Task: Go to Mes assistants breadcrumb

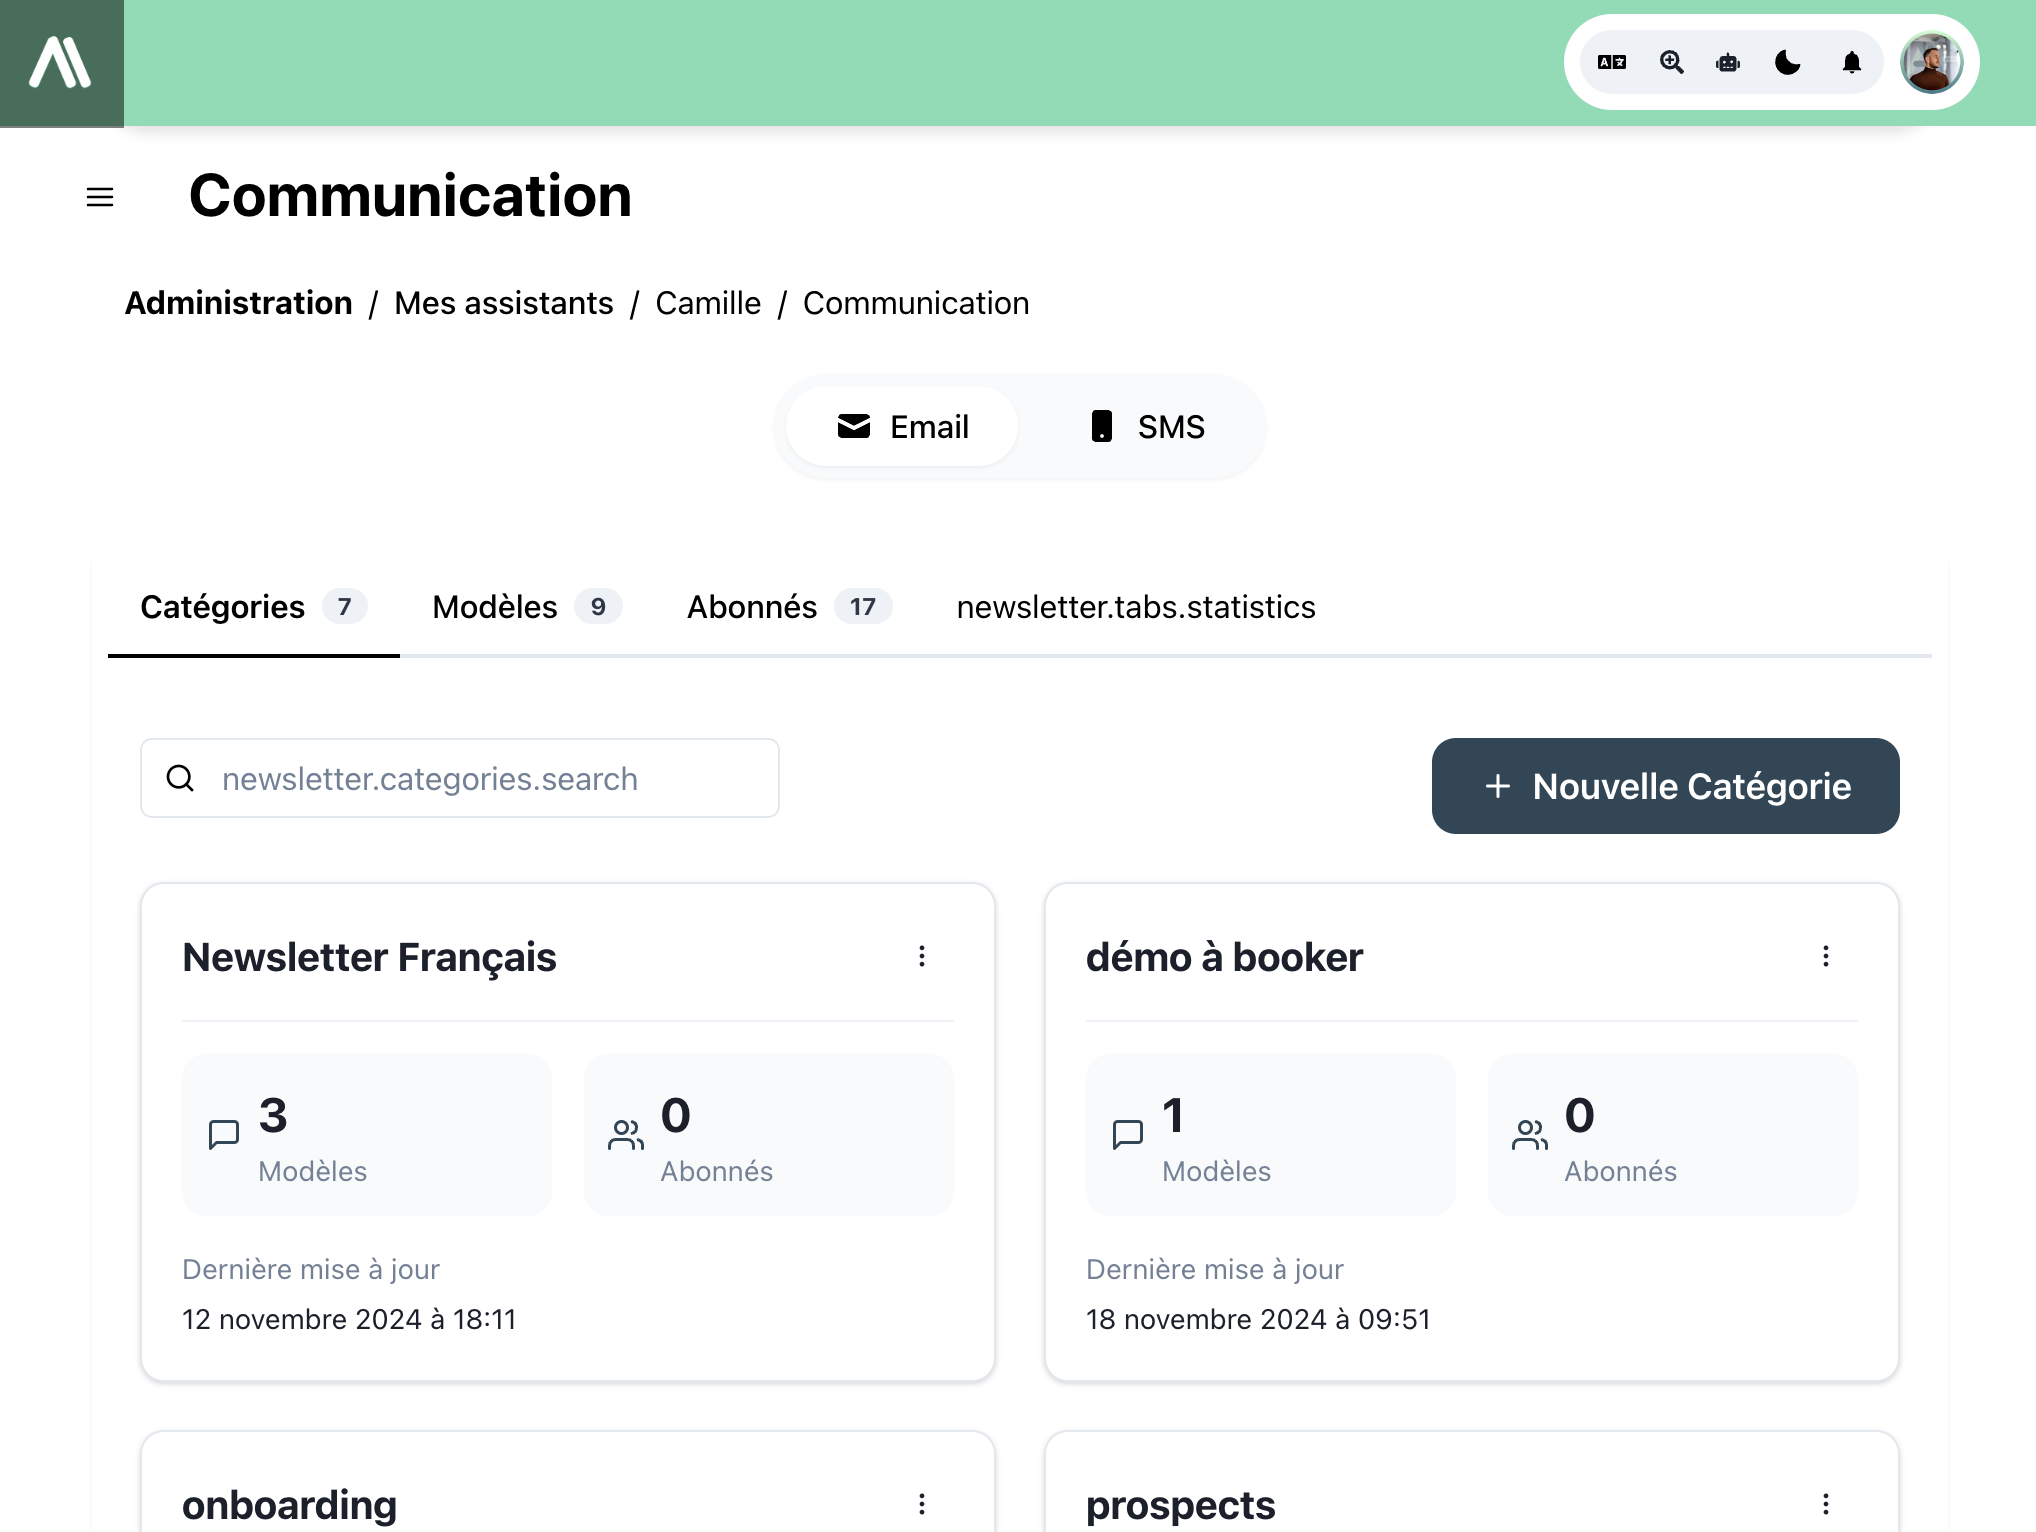Action: click(503, 303)
